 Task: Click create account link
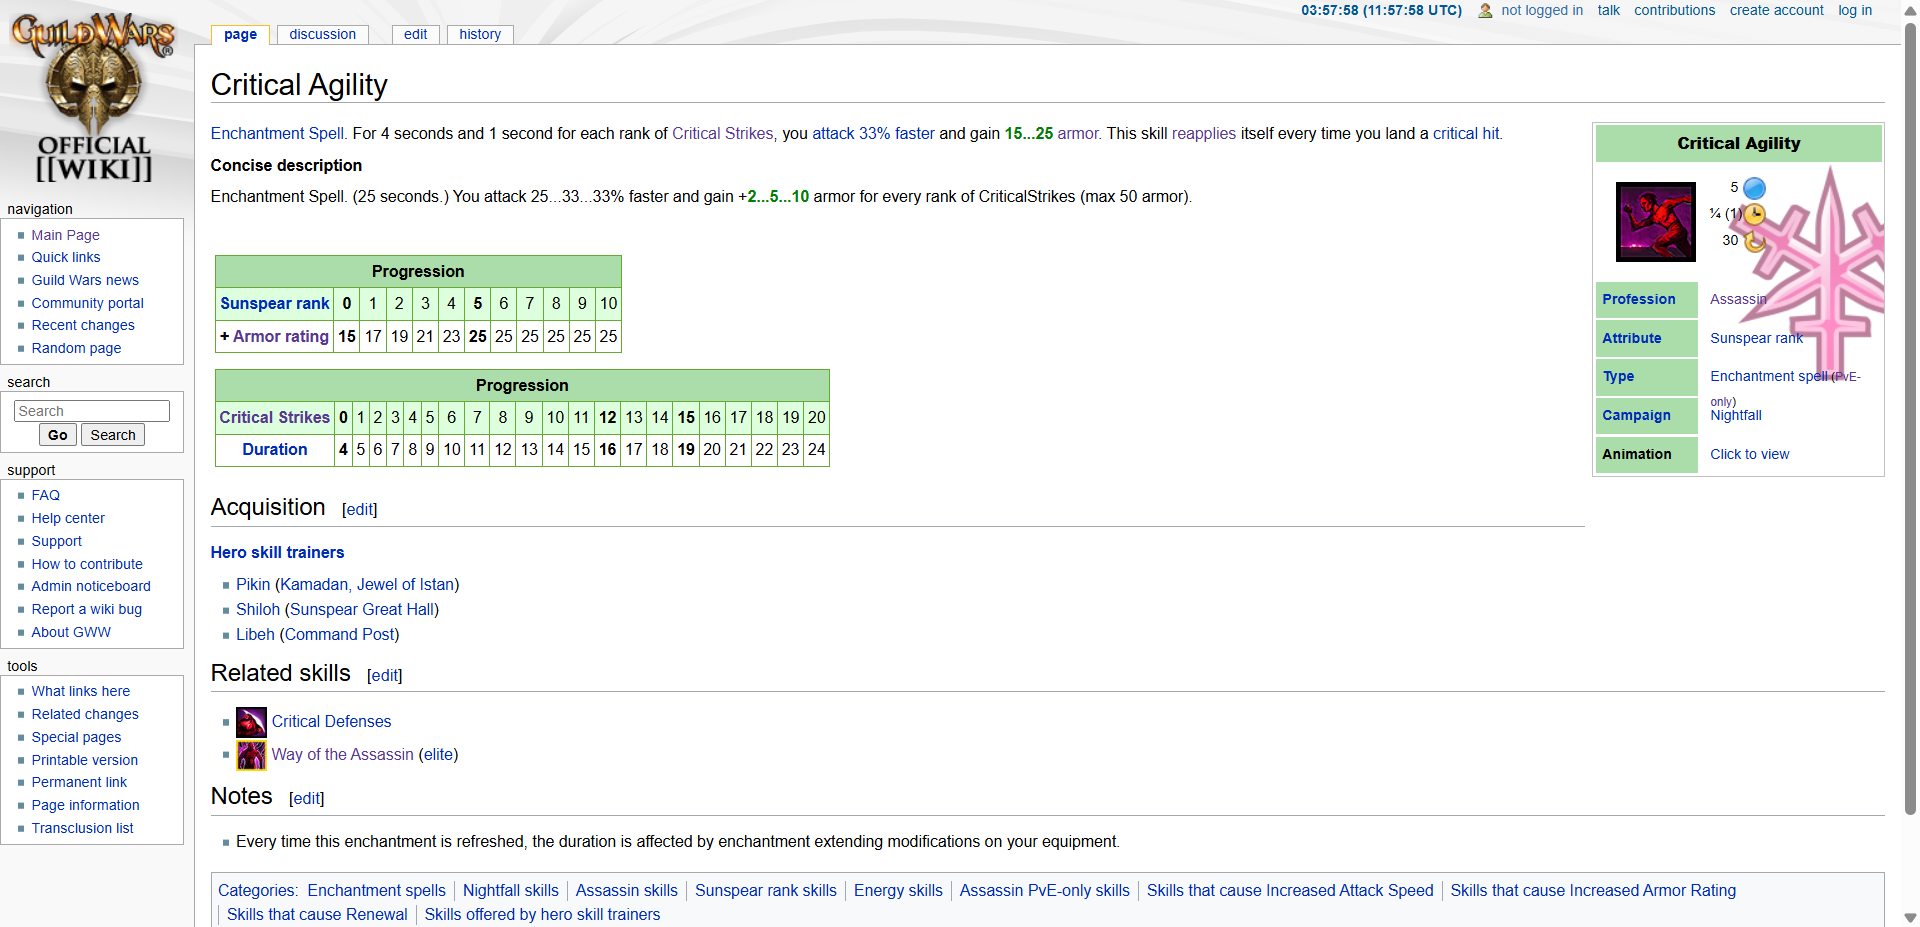click(x=1776, y=10)
